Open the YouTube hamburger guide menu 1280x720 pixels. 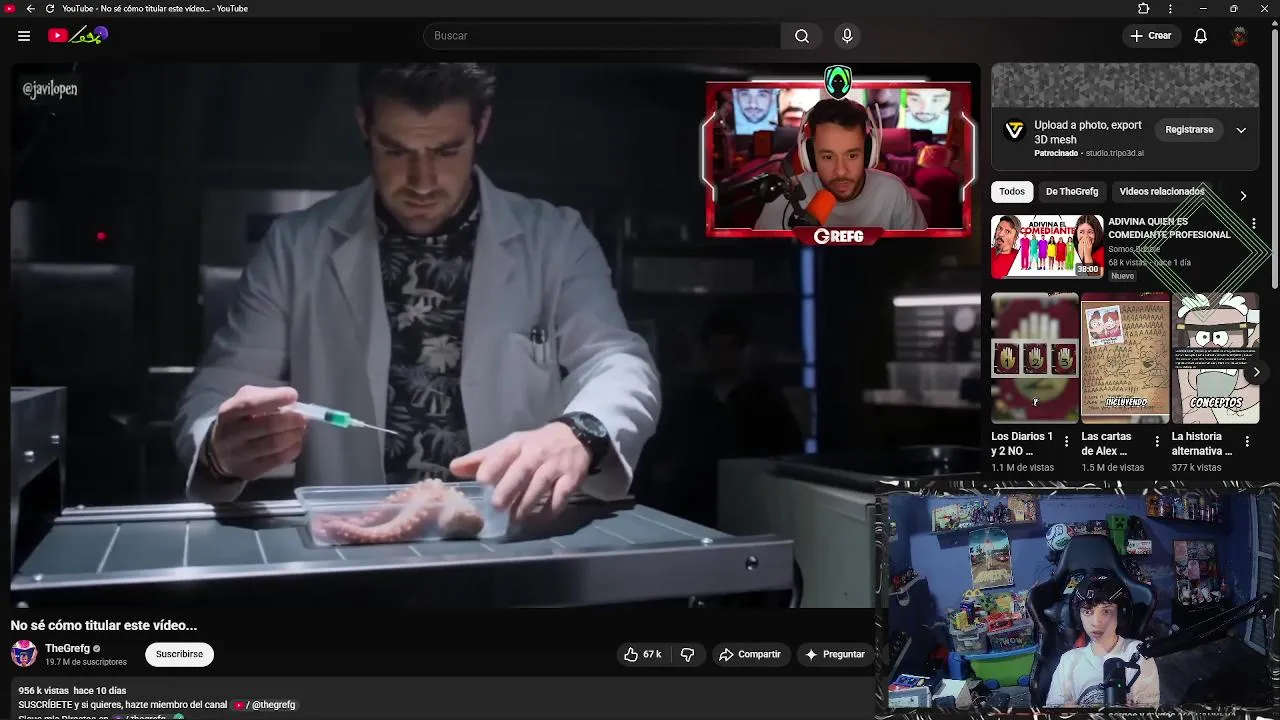[x=24, y=36]
